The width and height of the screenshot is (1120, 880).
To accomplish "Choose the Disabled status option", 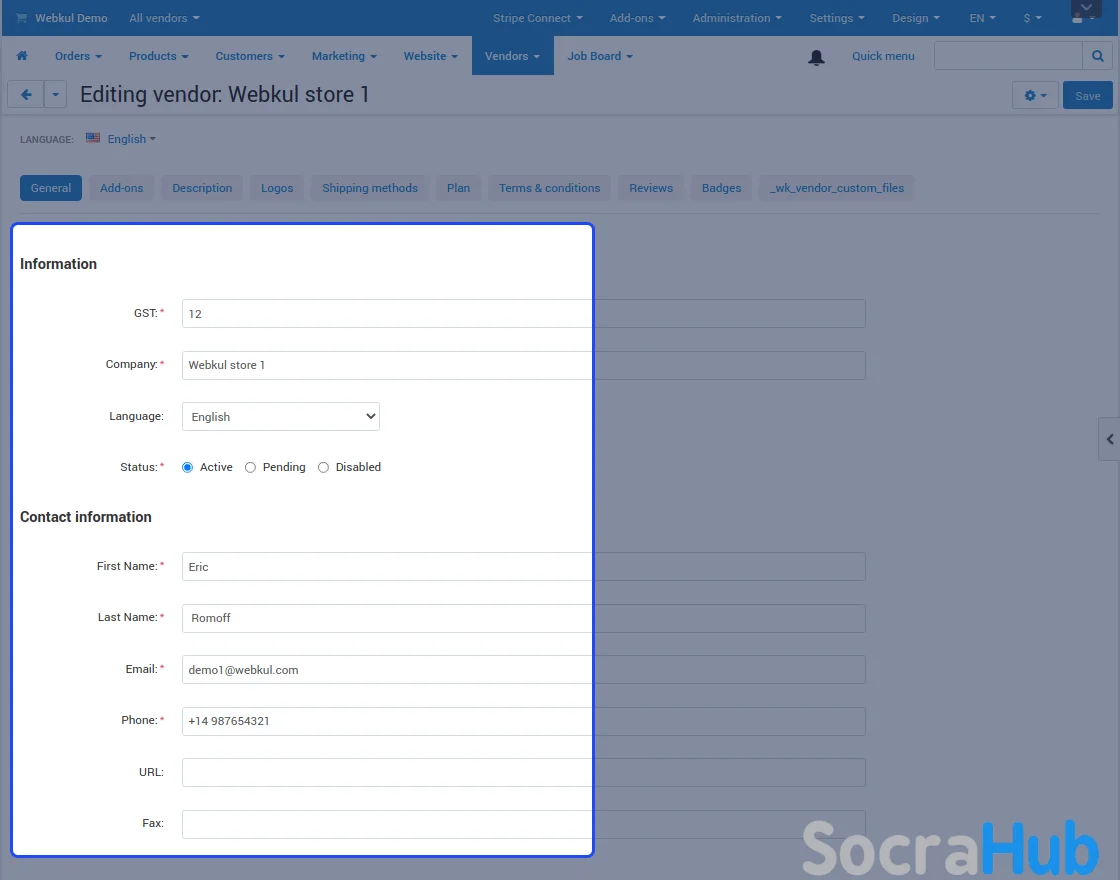I will [323, 467].
